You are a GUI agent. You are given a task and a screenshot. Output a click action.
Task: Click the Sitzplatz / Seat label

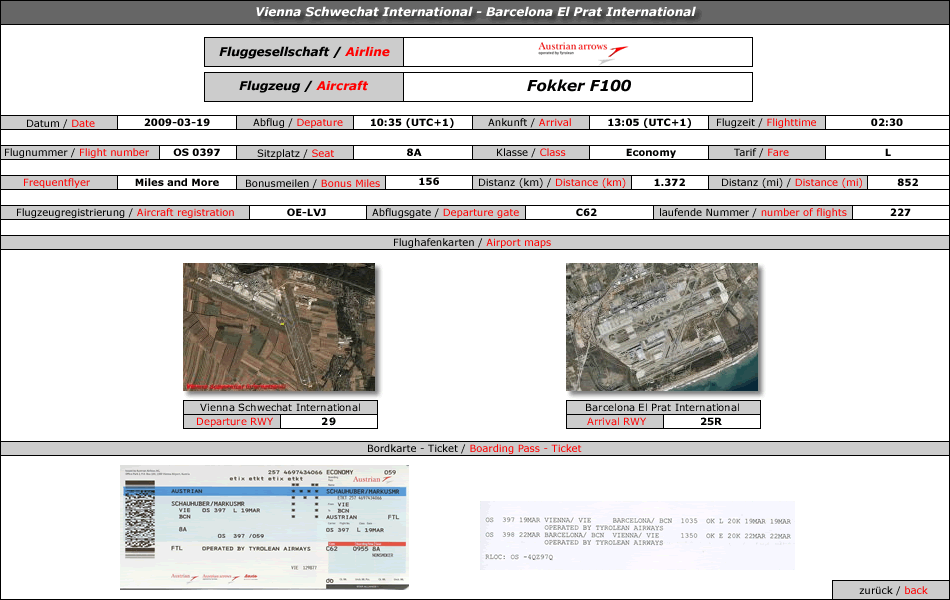click(x=296, y=153)
